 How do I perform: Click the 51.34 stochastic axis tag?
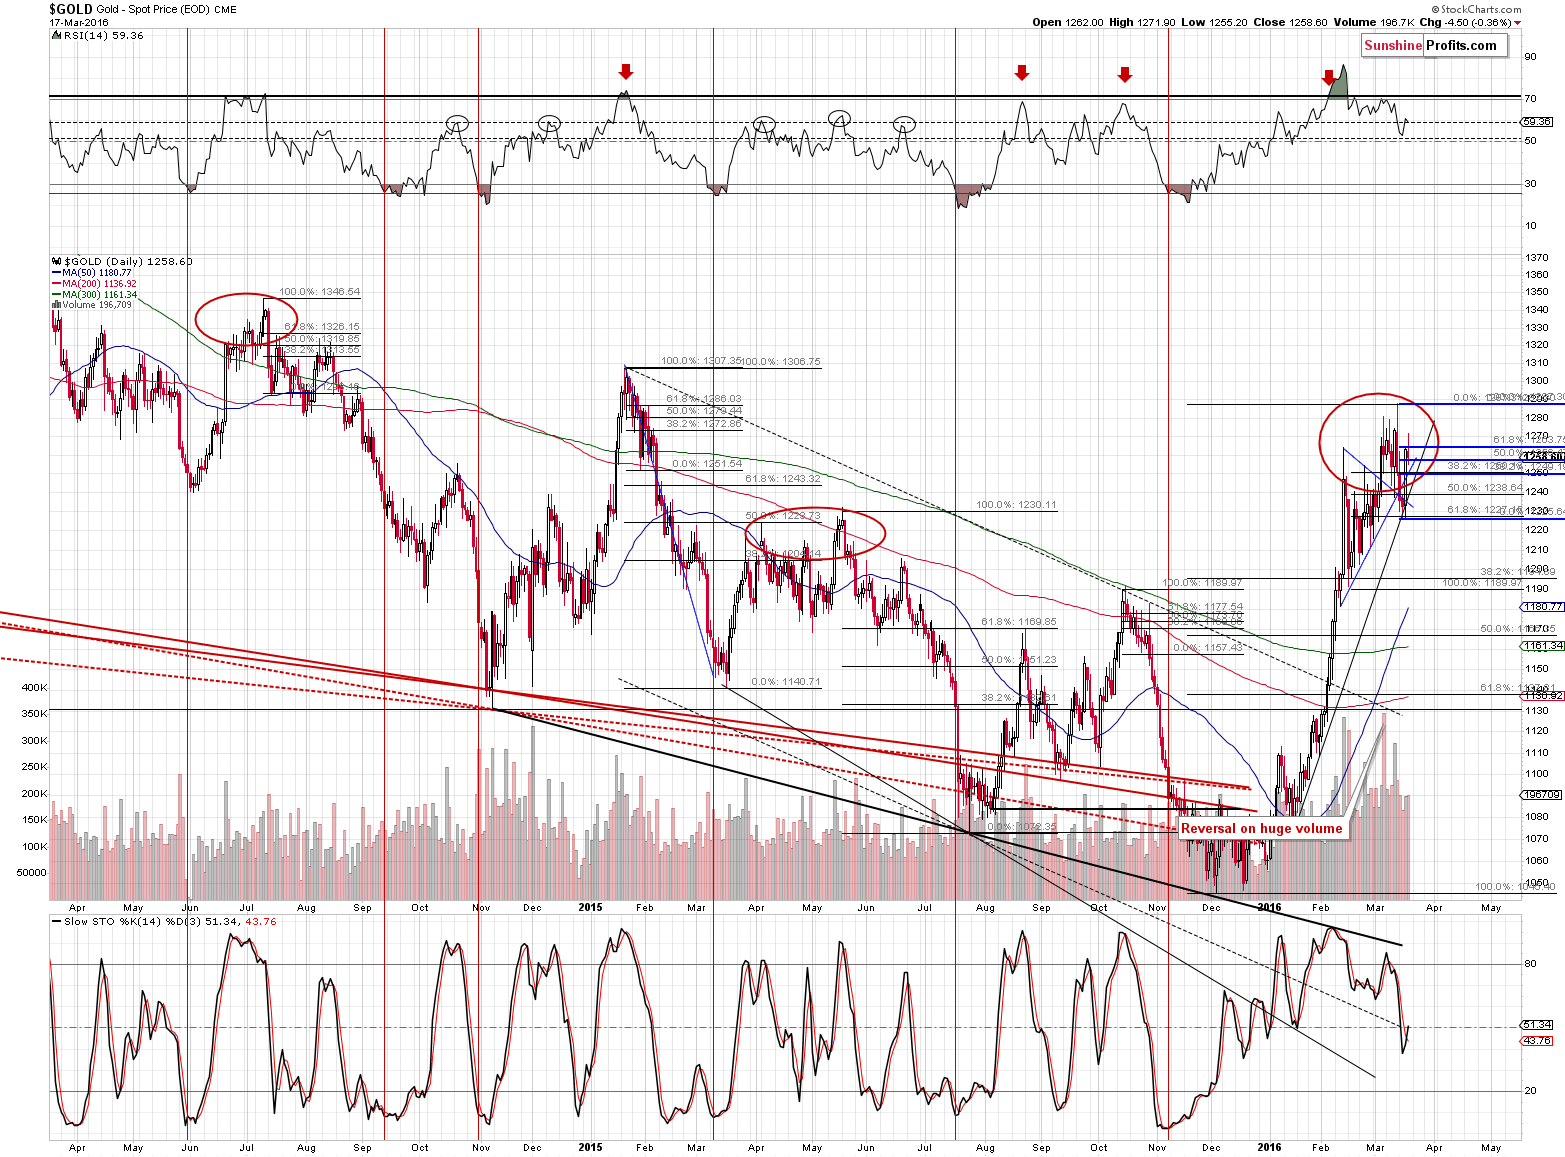[1537, 1025]
